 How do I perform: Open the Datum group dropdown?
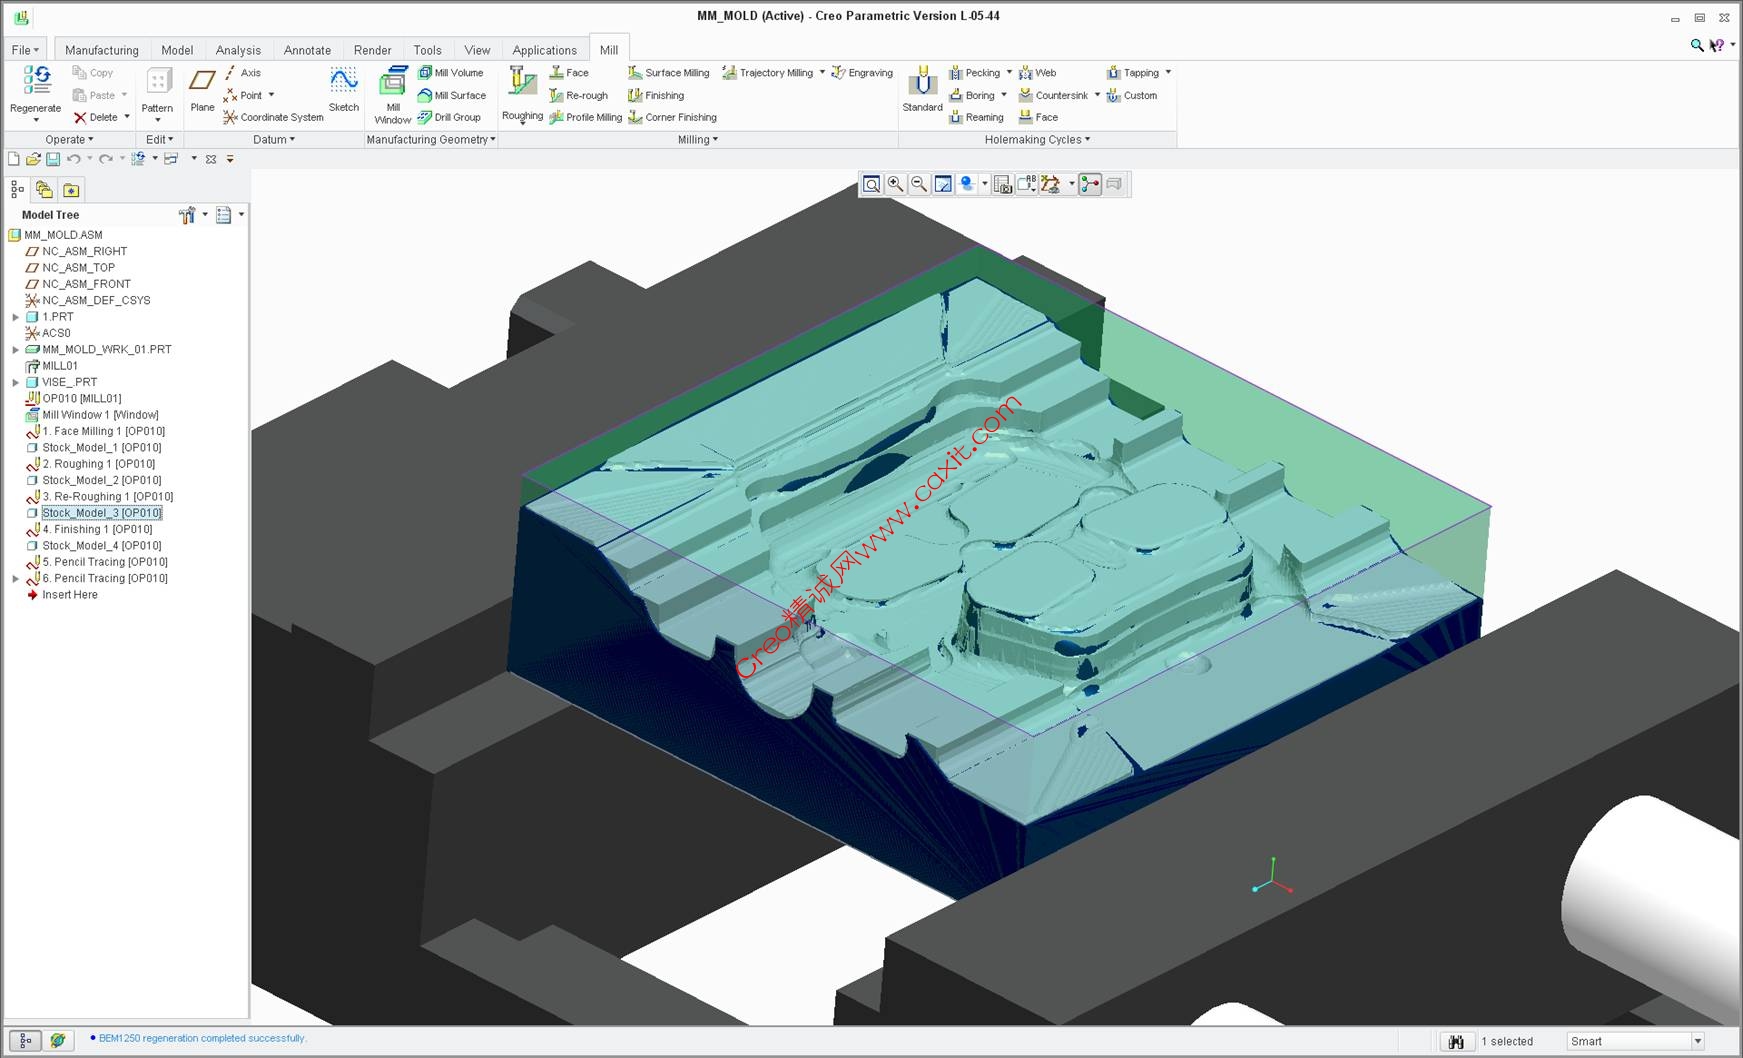274,140
